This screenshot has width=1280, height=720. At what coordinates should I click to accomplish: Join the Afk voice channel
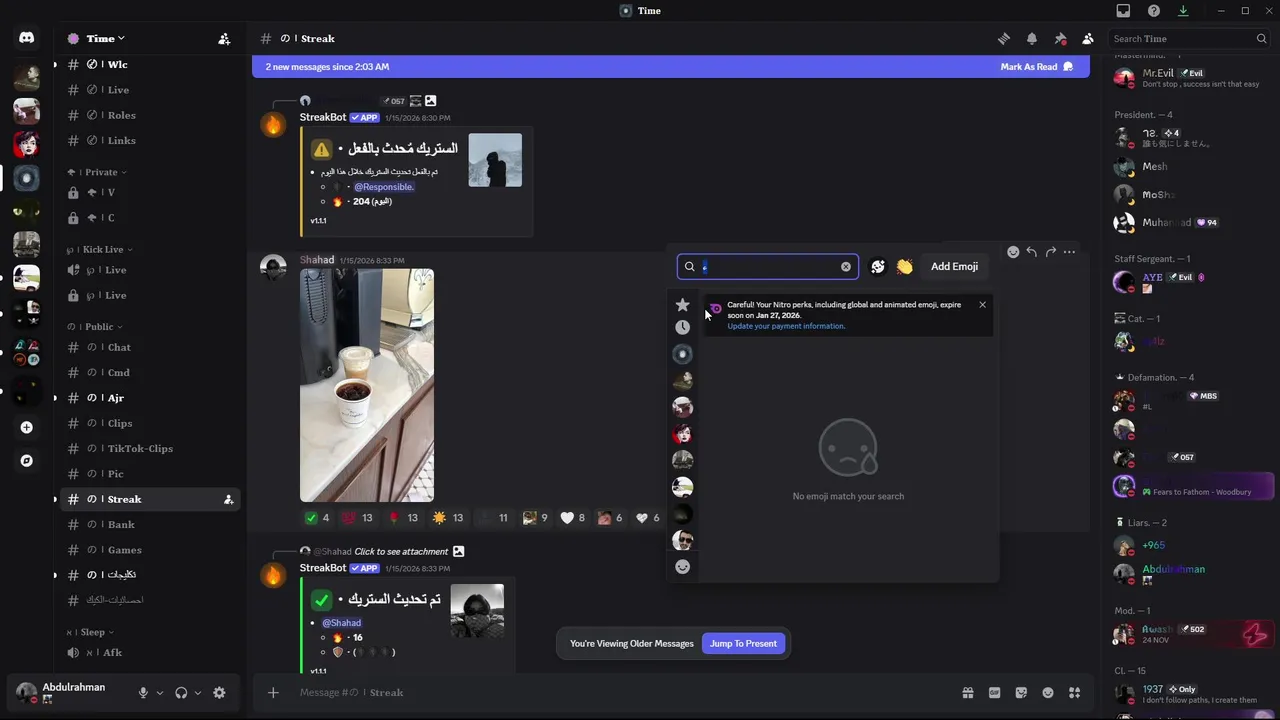tap(150, 653)
